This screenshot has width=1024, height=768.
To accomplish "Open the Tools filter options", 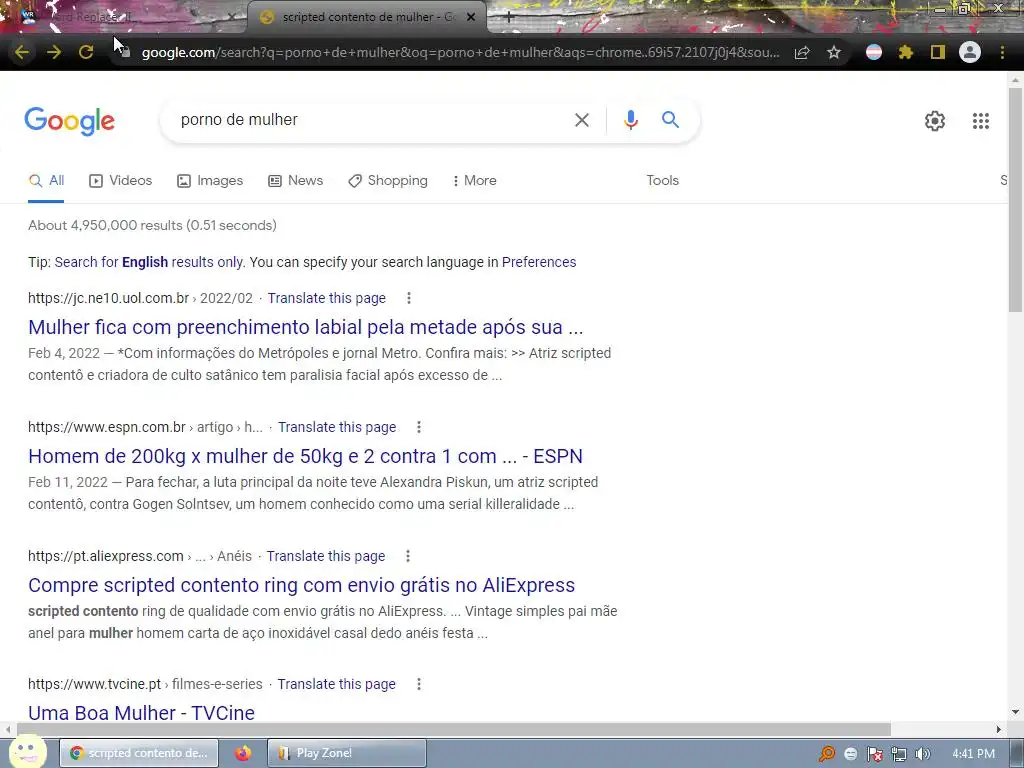I will tap(662, 181).
